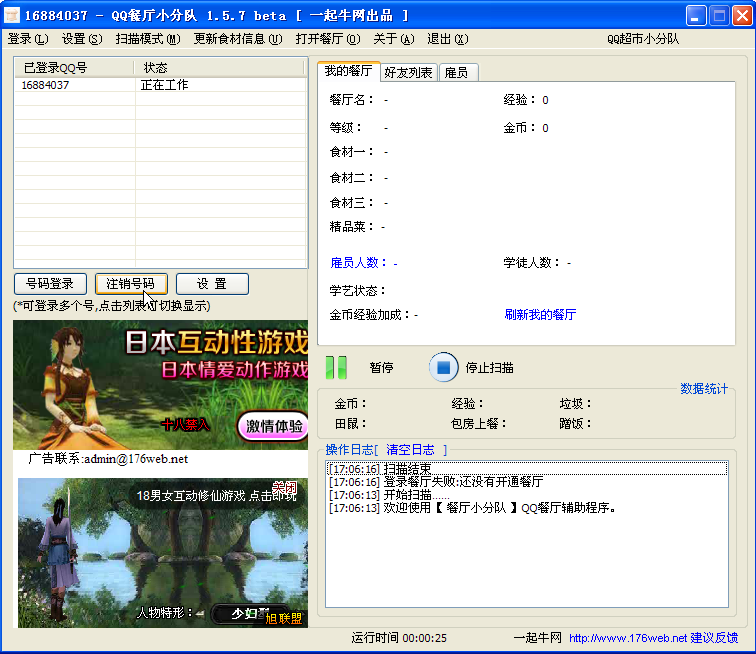Click the 号码登录 button
Screen dimensions: 756x654
pyautogui.click(x=50, y=284)
